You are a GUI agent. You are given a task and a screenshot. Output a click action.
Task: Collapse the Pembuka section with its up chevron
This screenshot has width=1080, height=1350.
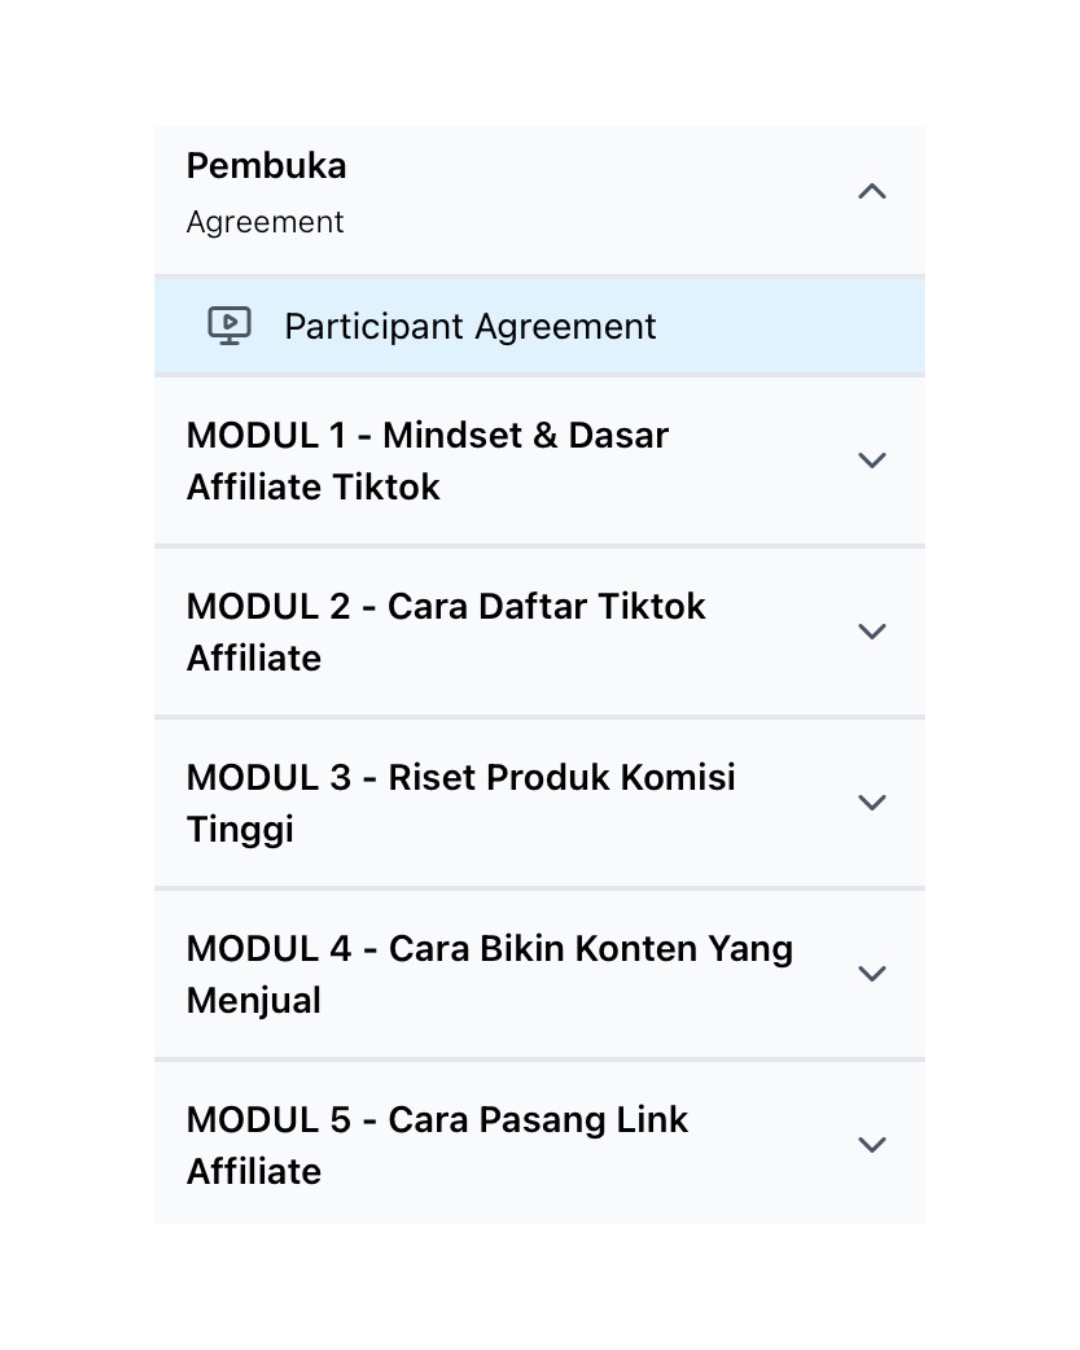872,191
